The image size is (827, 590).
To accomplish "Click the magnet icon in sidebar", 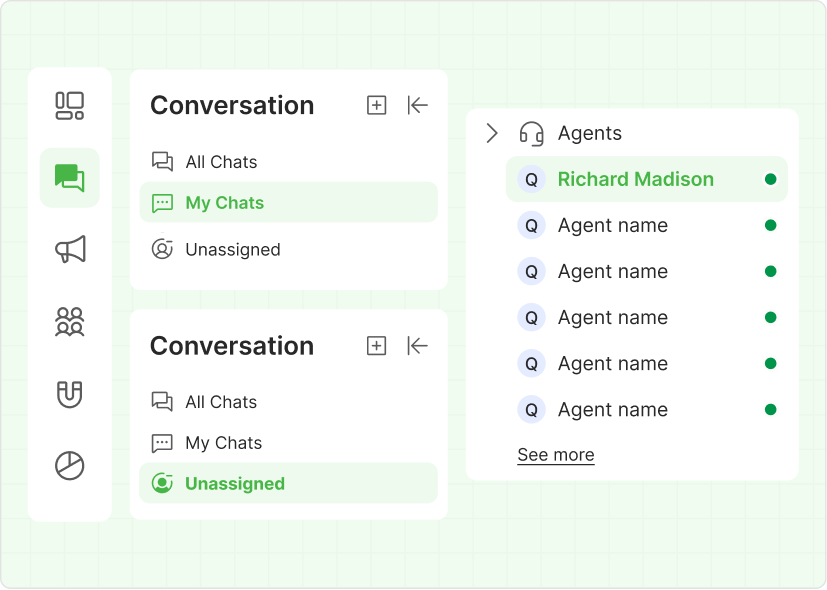I will 70,394.
